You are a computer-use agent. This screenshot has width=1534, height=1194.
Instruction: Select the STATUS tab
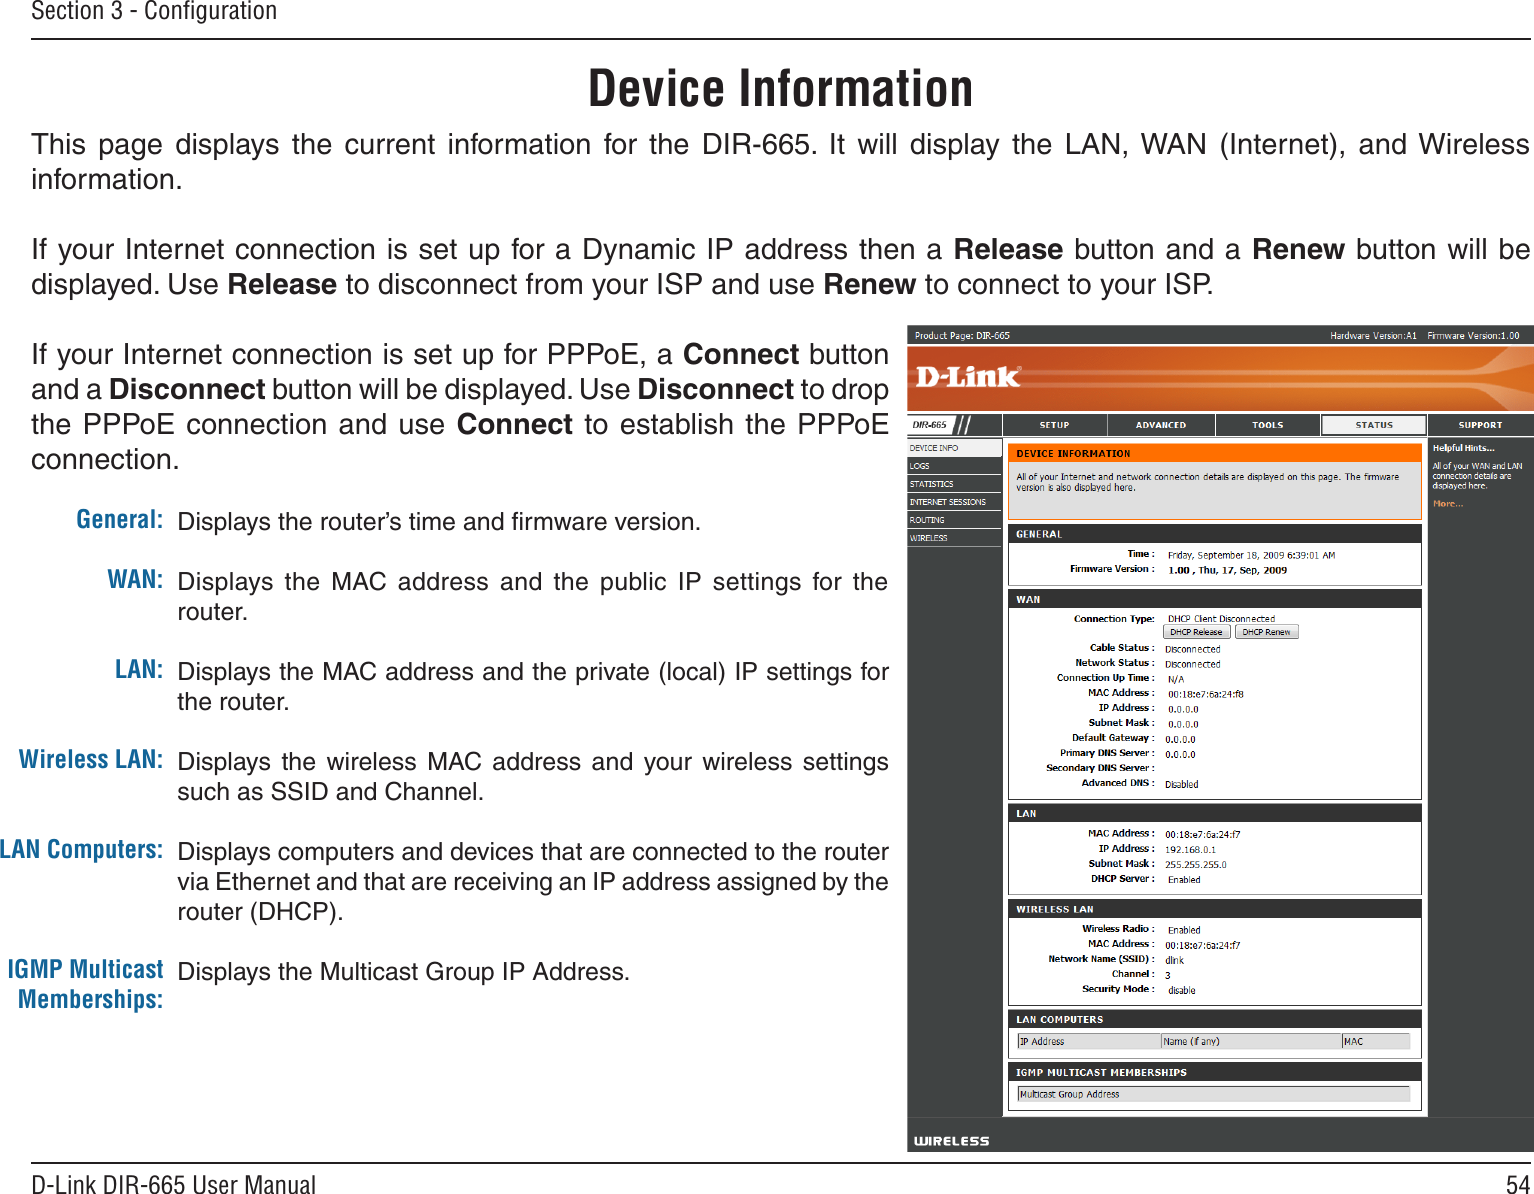coord(1374,425)
